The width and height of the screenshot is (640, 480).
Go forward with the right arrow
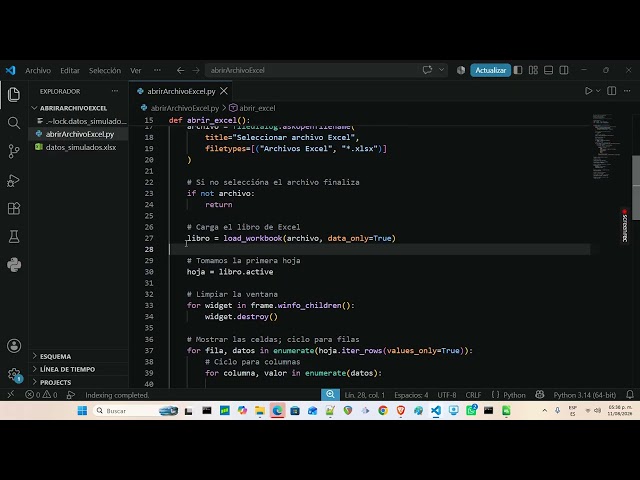point(196,70)
